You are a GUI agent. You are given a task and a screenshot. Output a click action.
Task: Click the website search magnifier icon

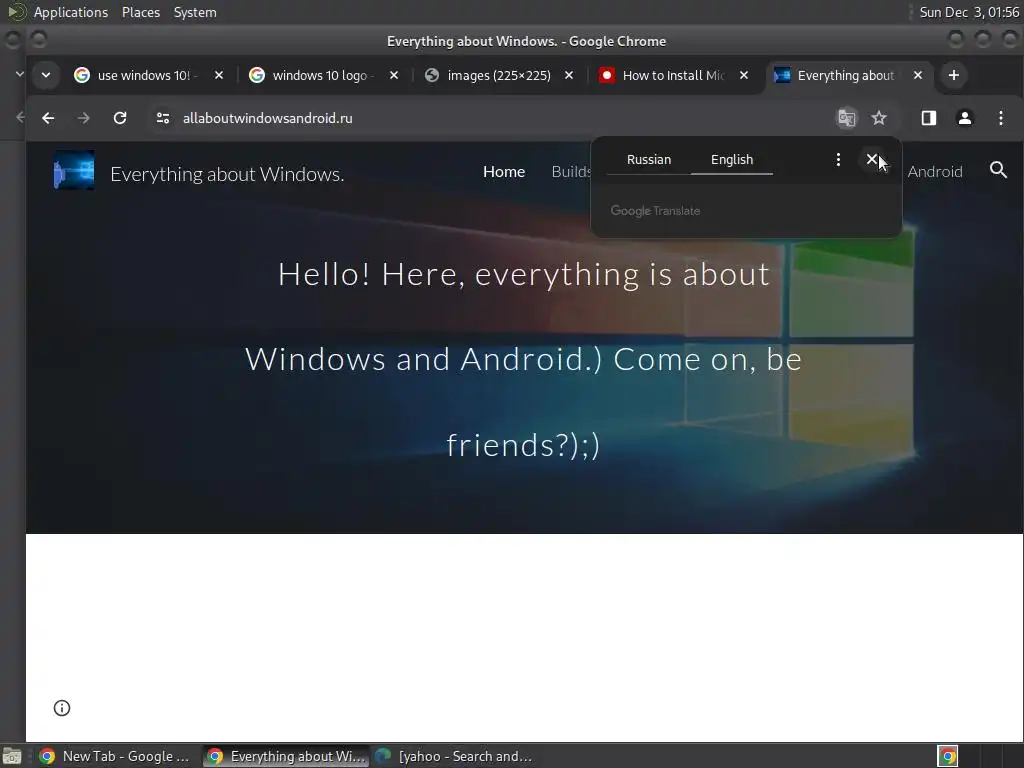pyautogui.click(x=998, y=170)
